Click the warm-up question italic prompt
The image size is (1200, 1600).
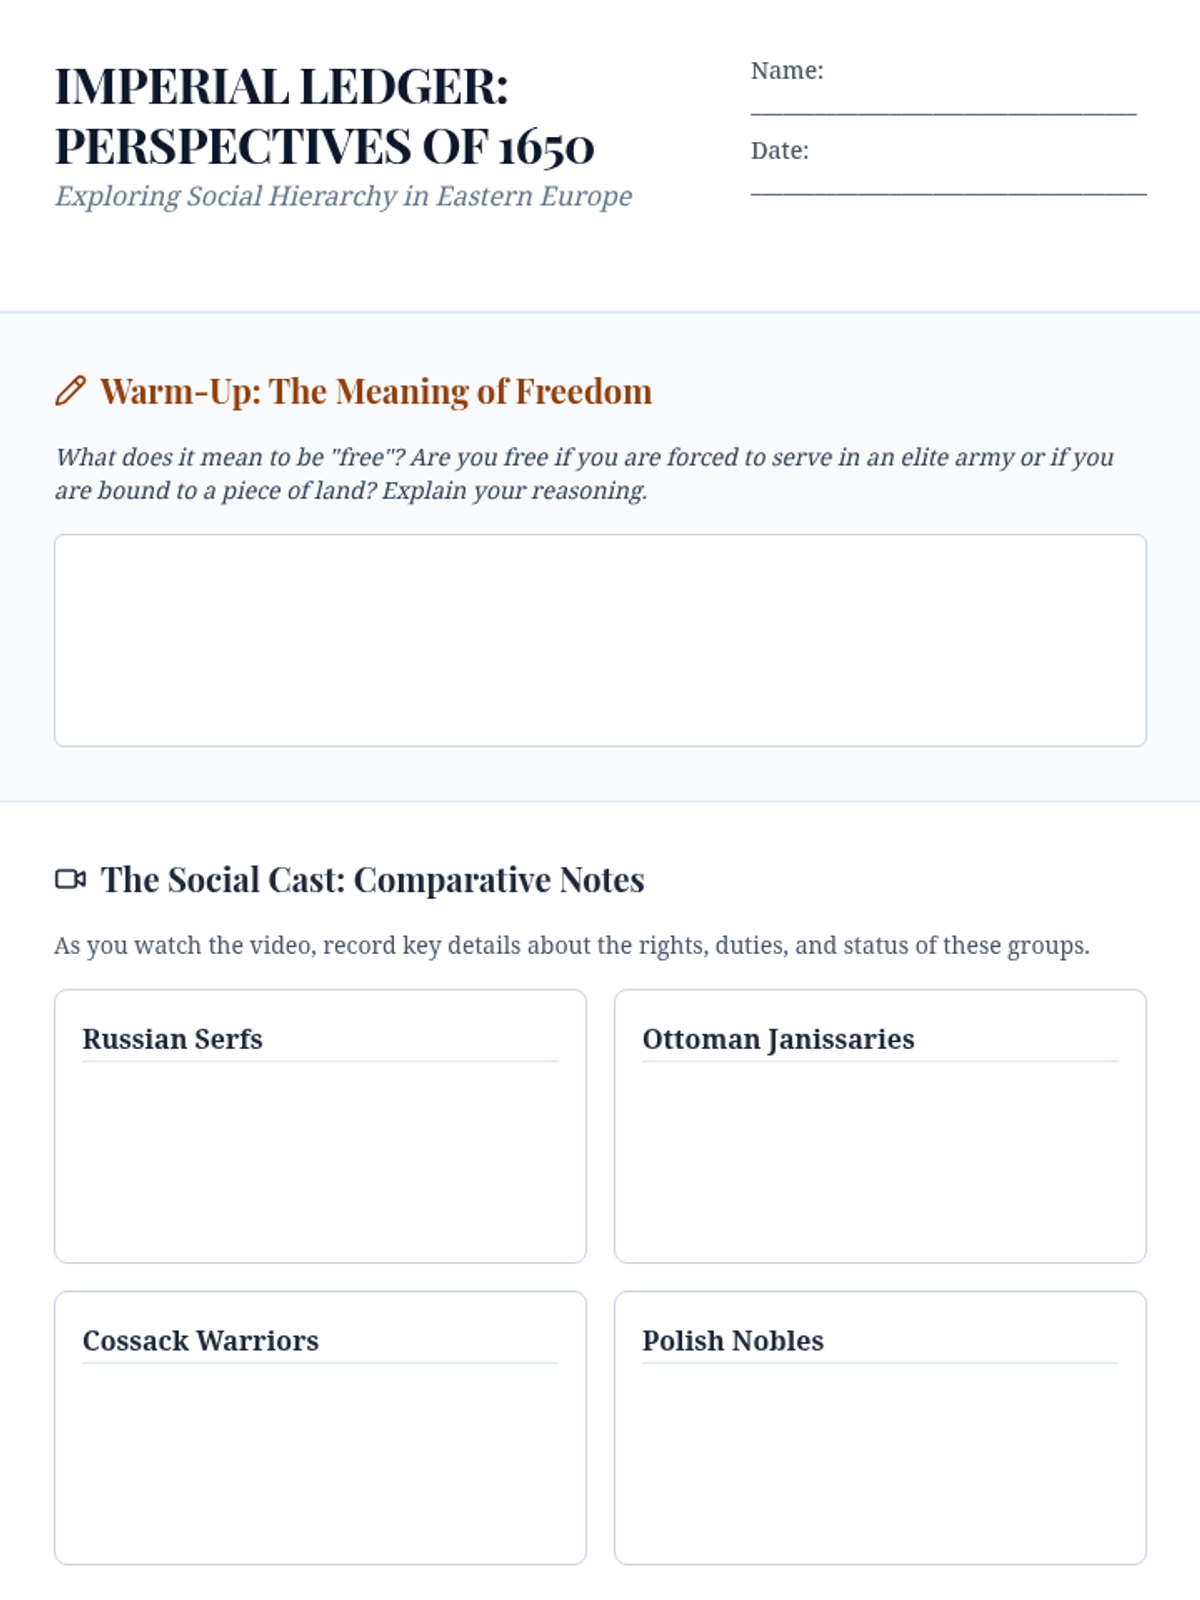click(x=584, y=473)
